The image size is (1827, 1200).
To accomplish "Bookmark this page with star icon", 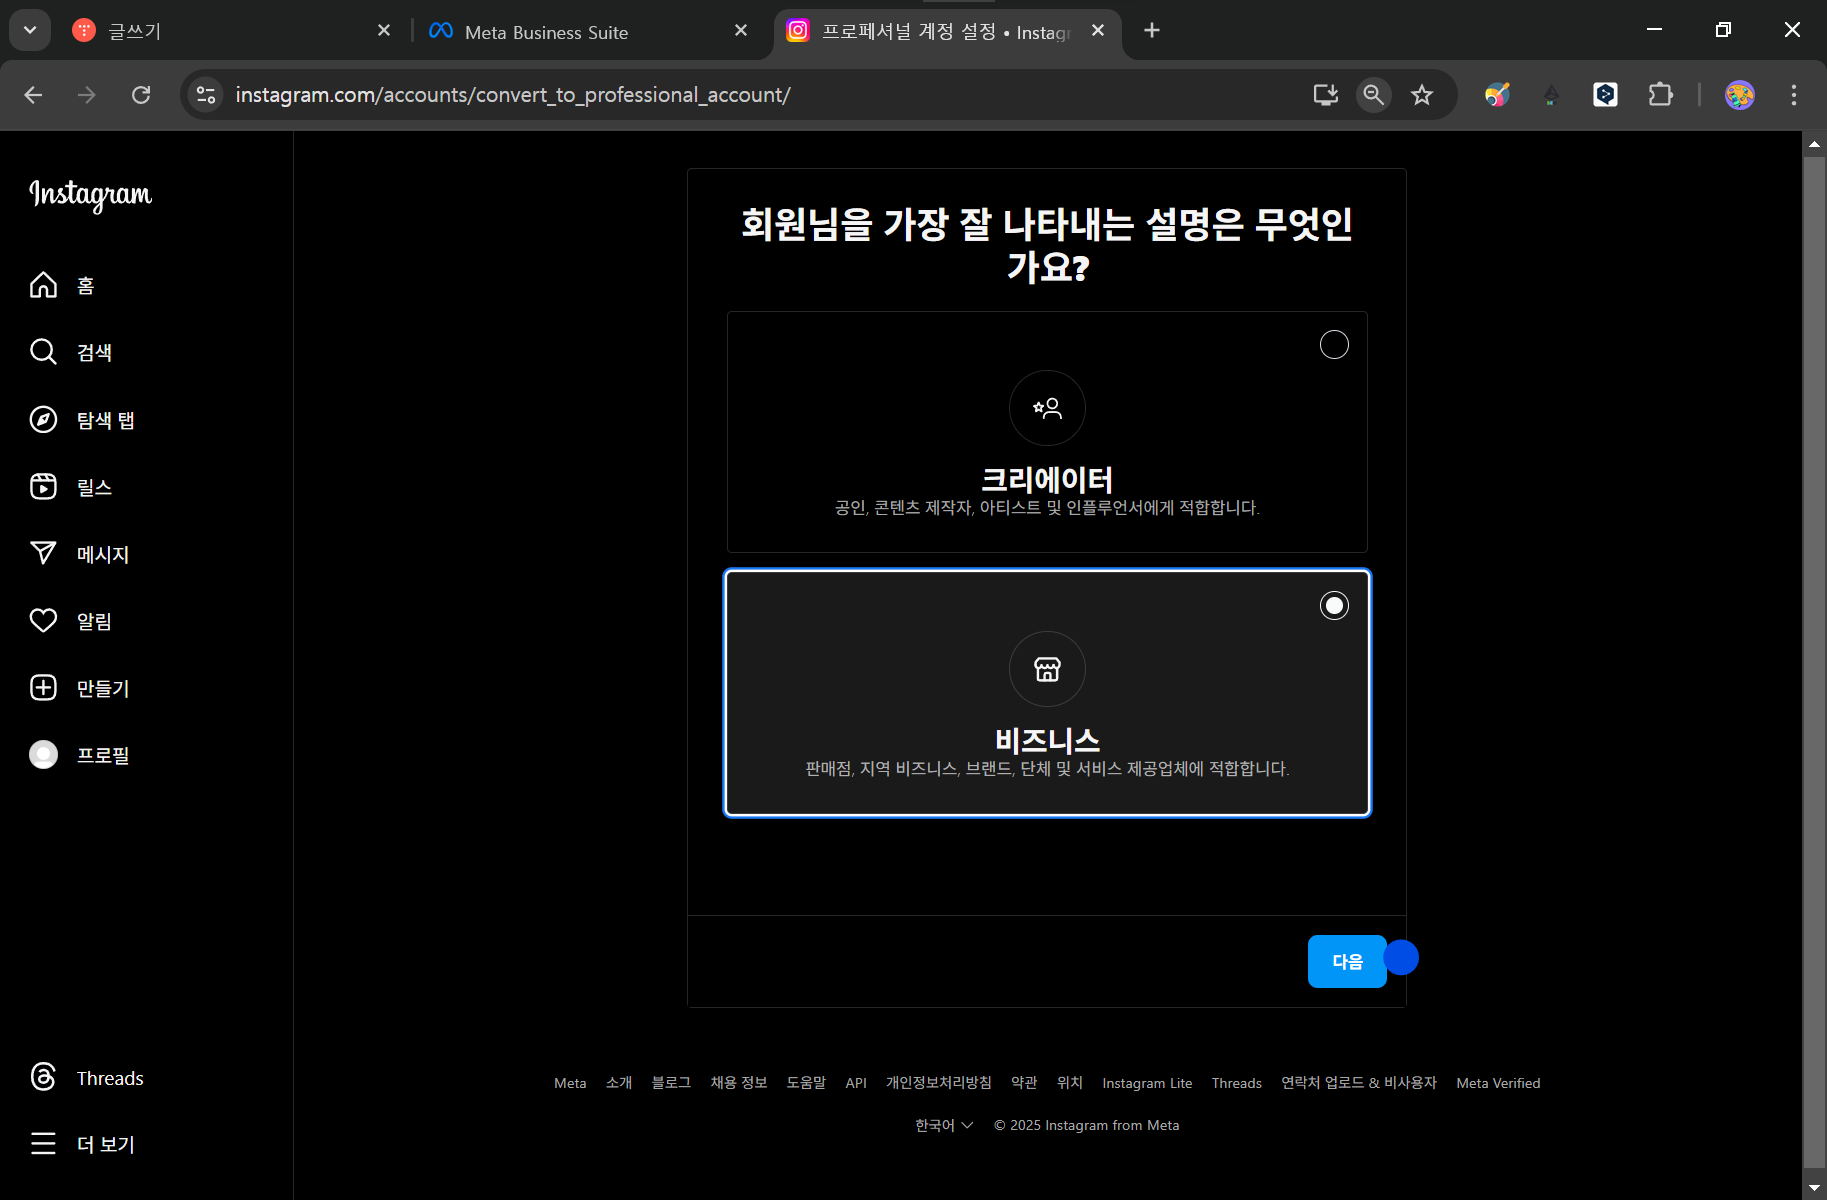I will click(1422, 95).
